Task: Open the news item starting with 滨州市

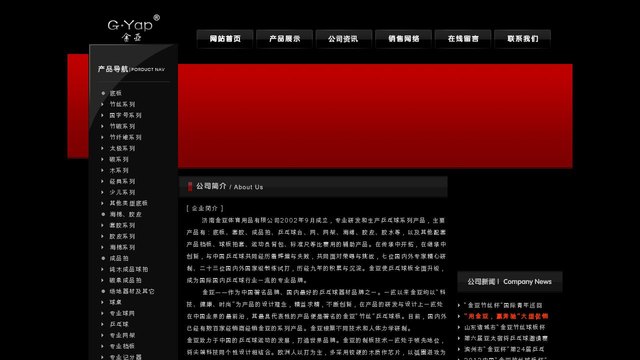Action: [504, 349]
